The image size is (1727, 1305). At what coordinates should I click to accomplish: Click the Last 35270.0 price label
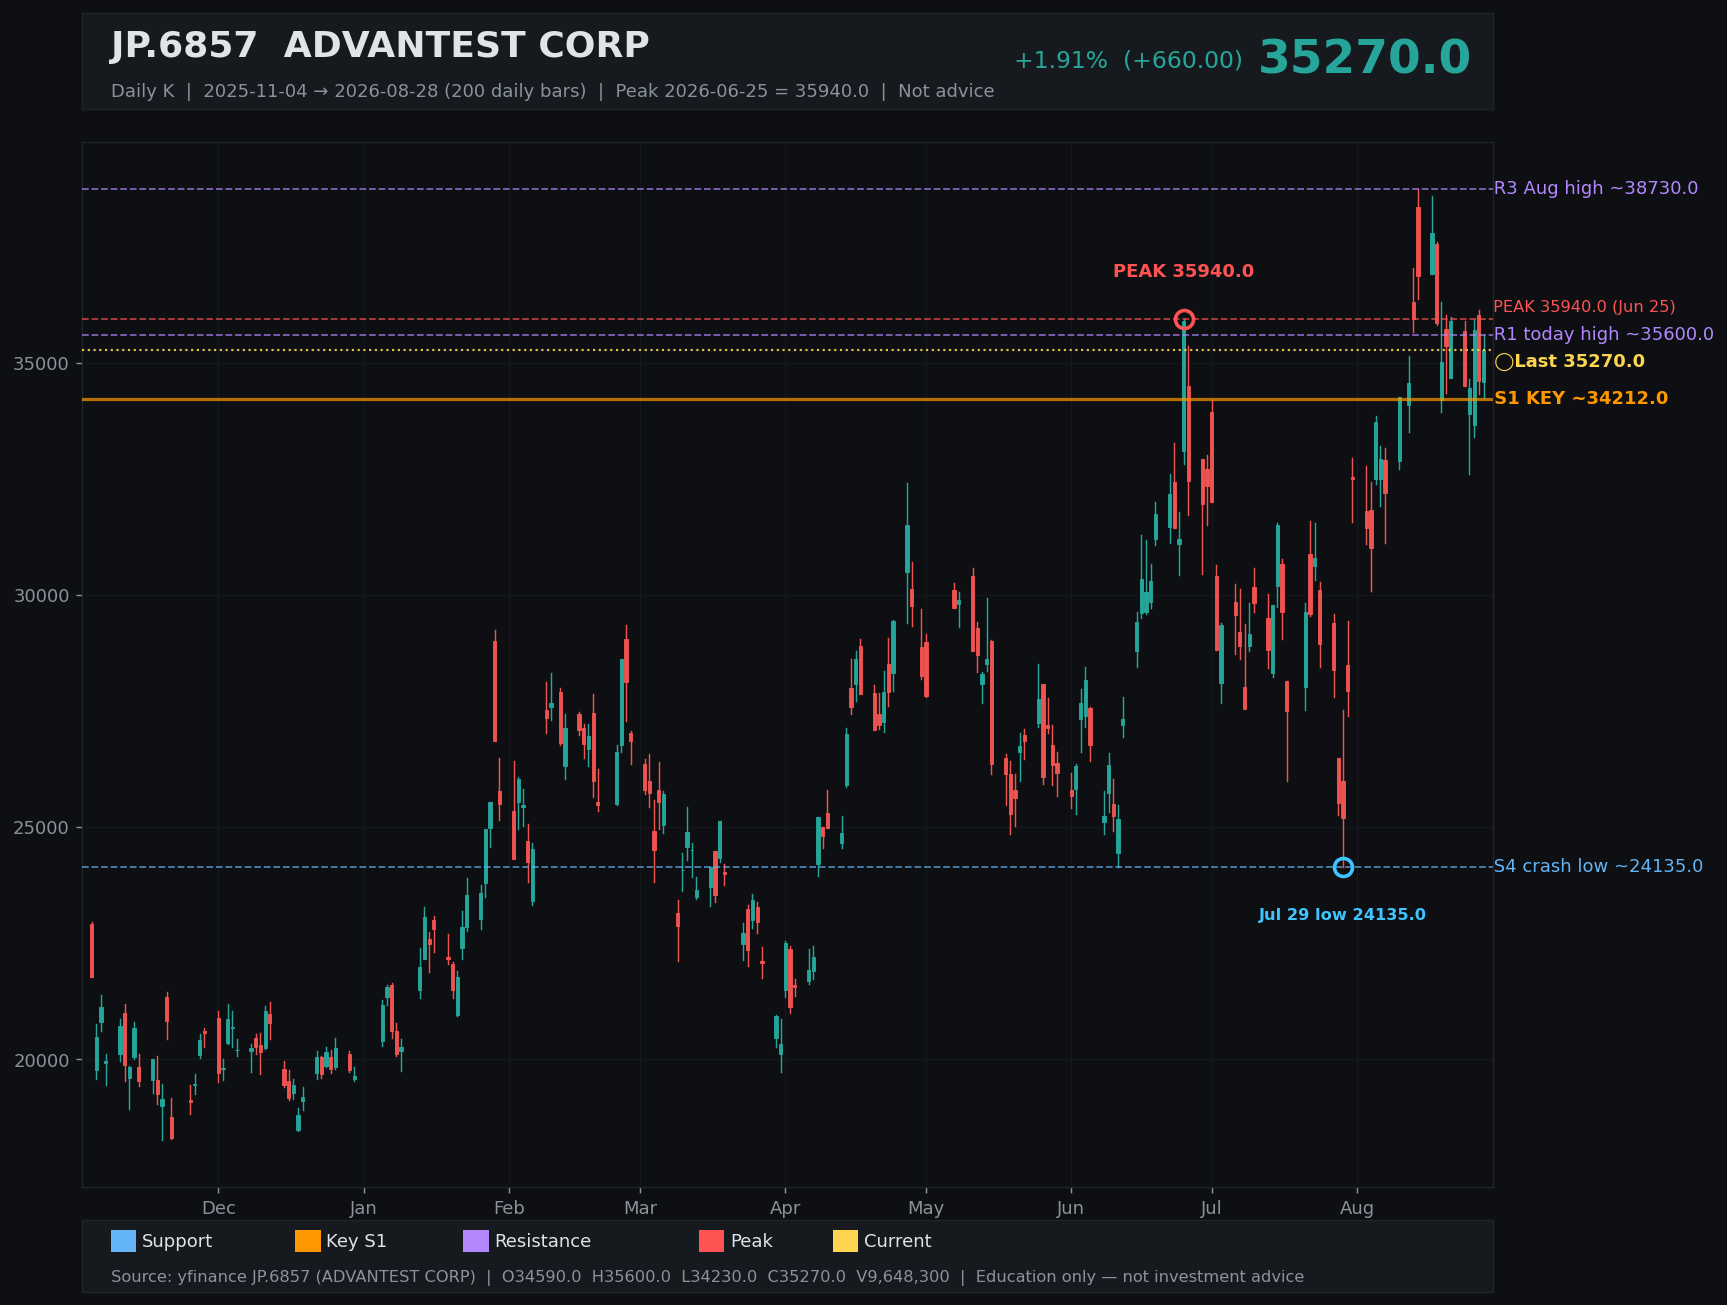[x=1580, y=361]
